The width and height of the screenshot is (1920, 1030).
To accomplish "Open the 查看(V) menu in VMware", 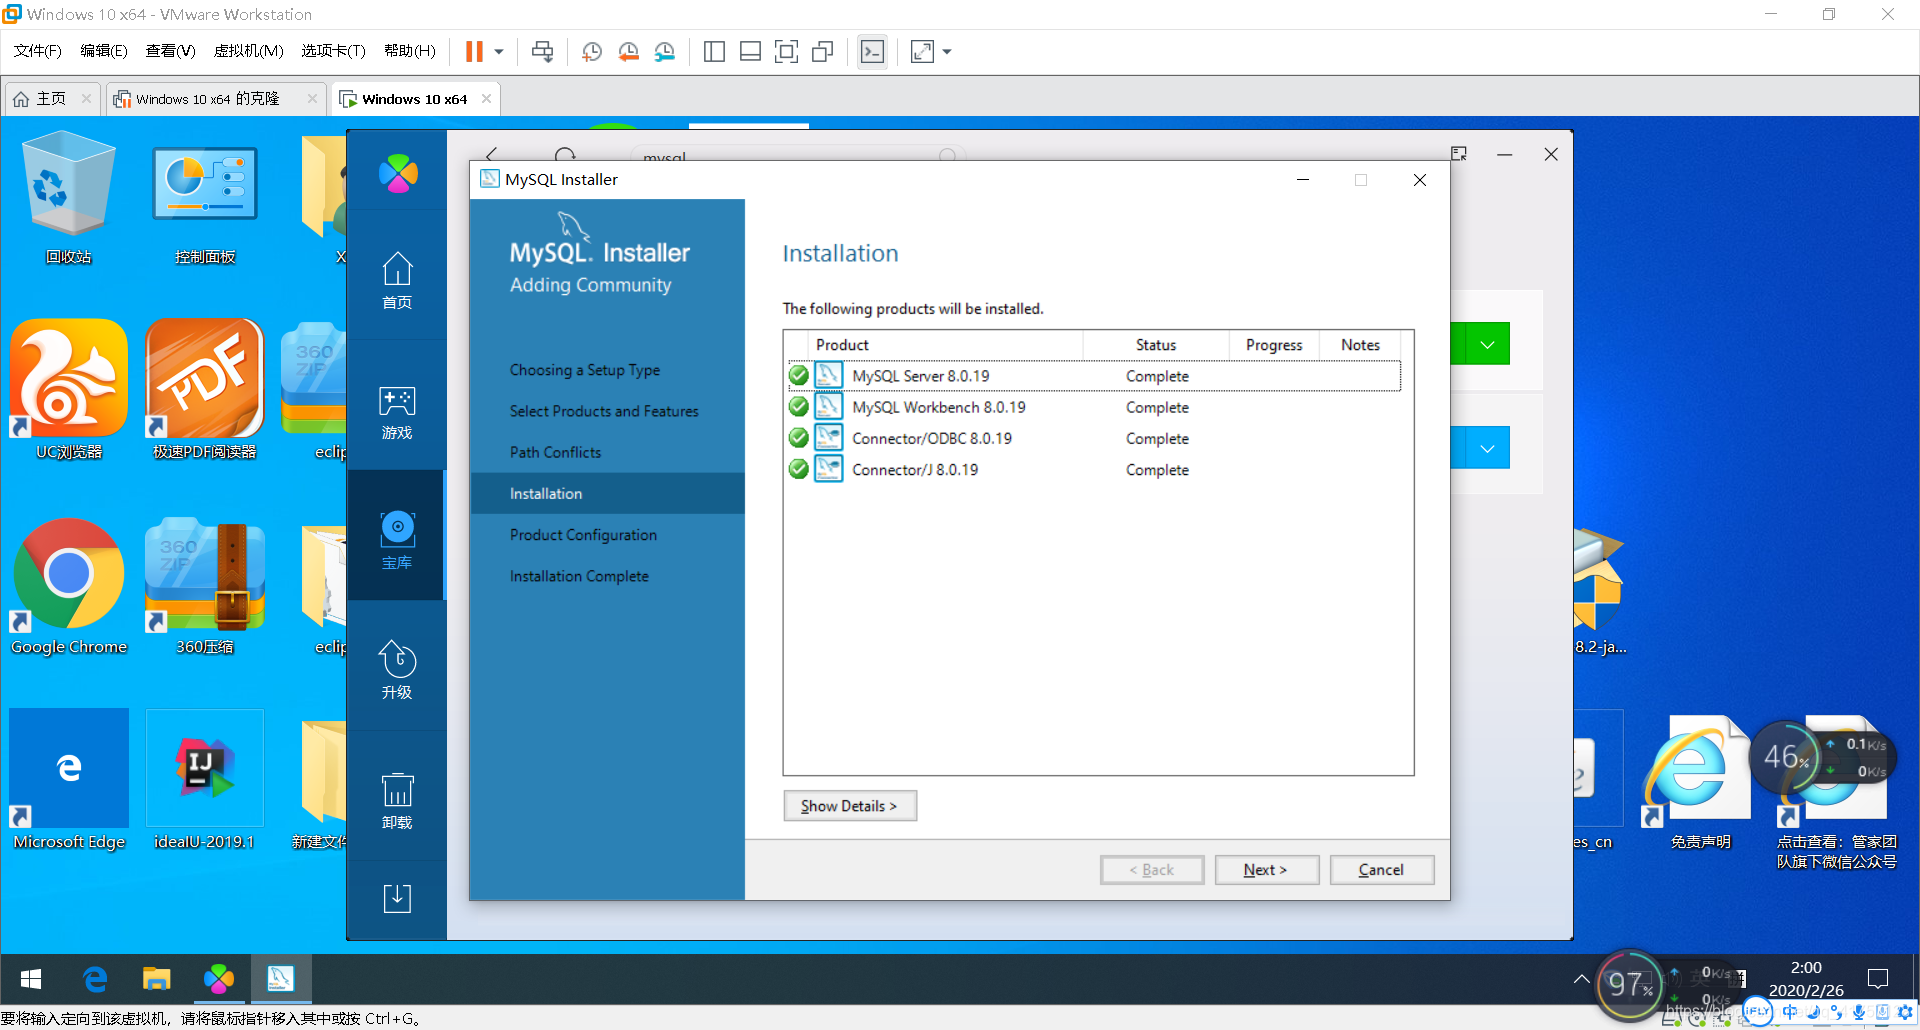I will tap(170, 51).
